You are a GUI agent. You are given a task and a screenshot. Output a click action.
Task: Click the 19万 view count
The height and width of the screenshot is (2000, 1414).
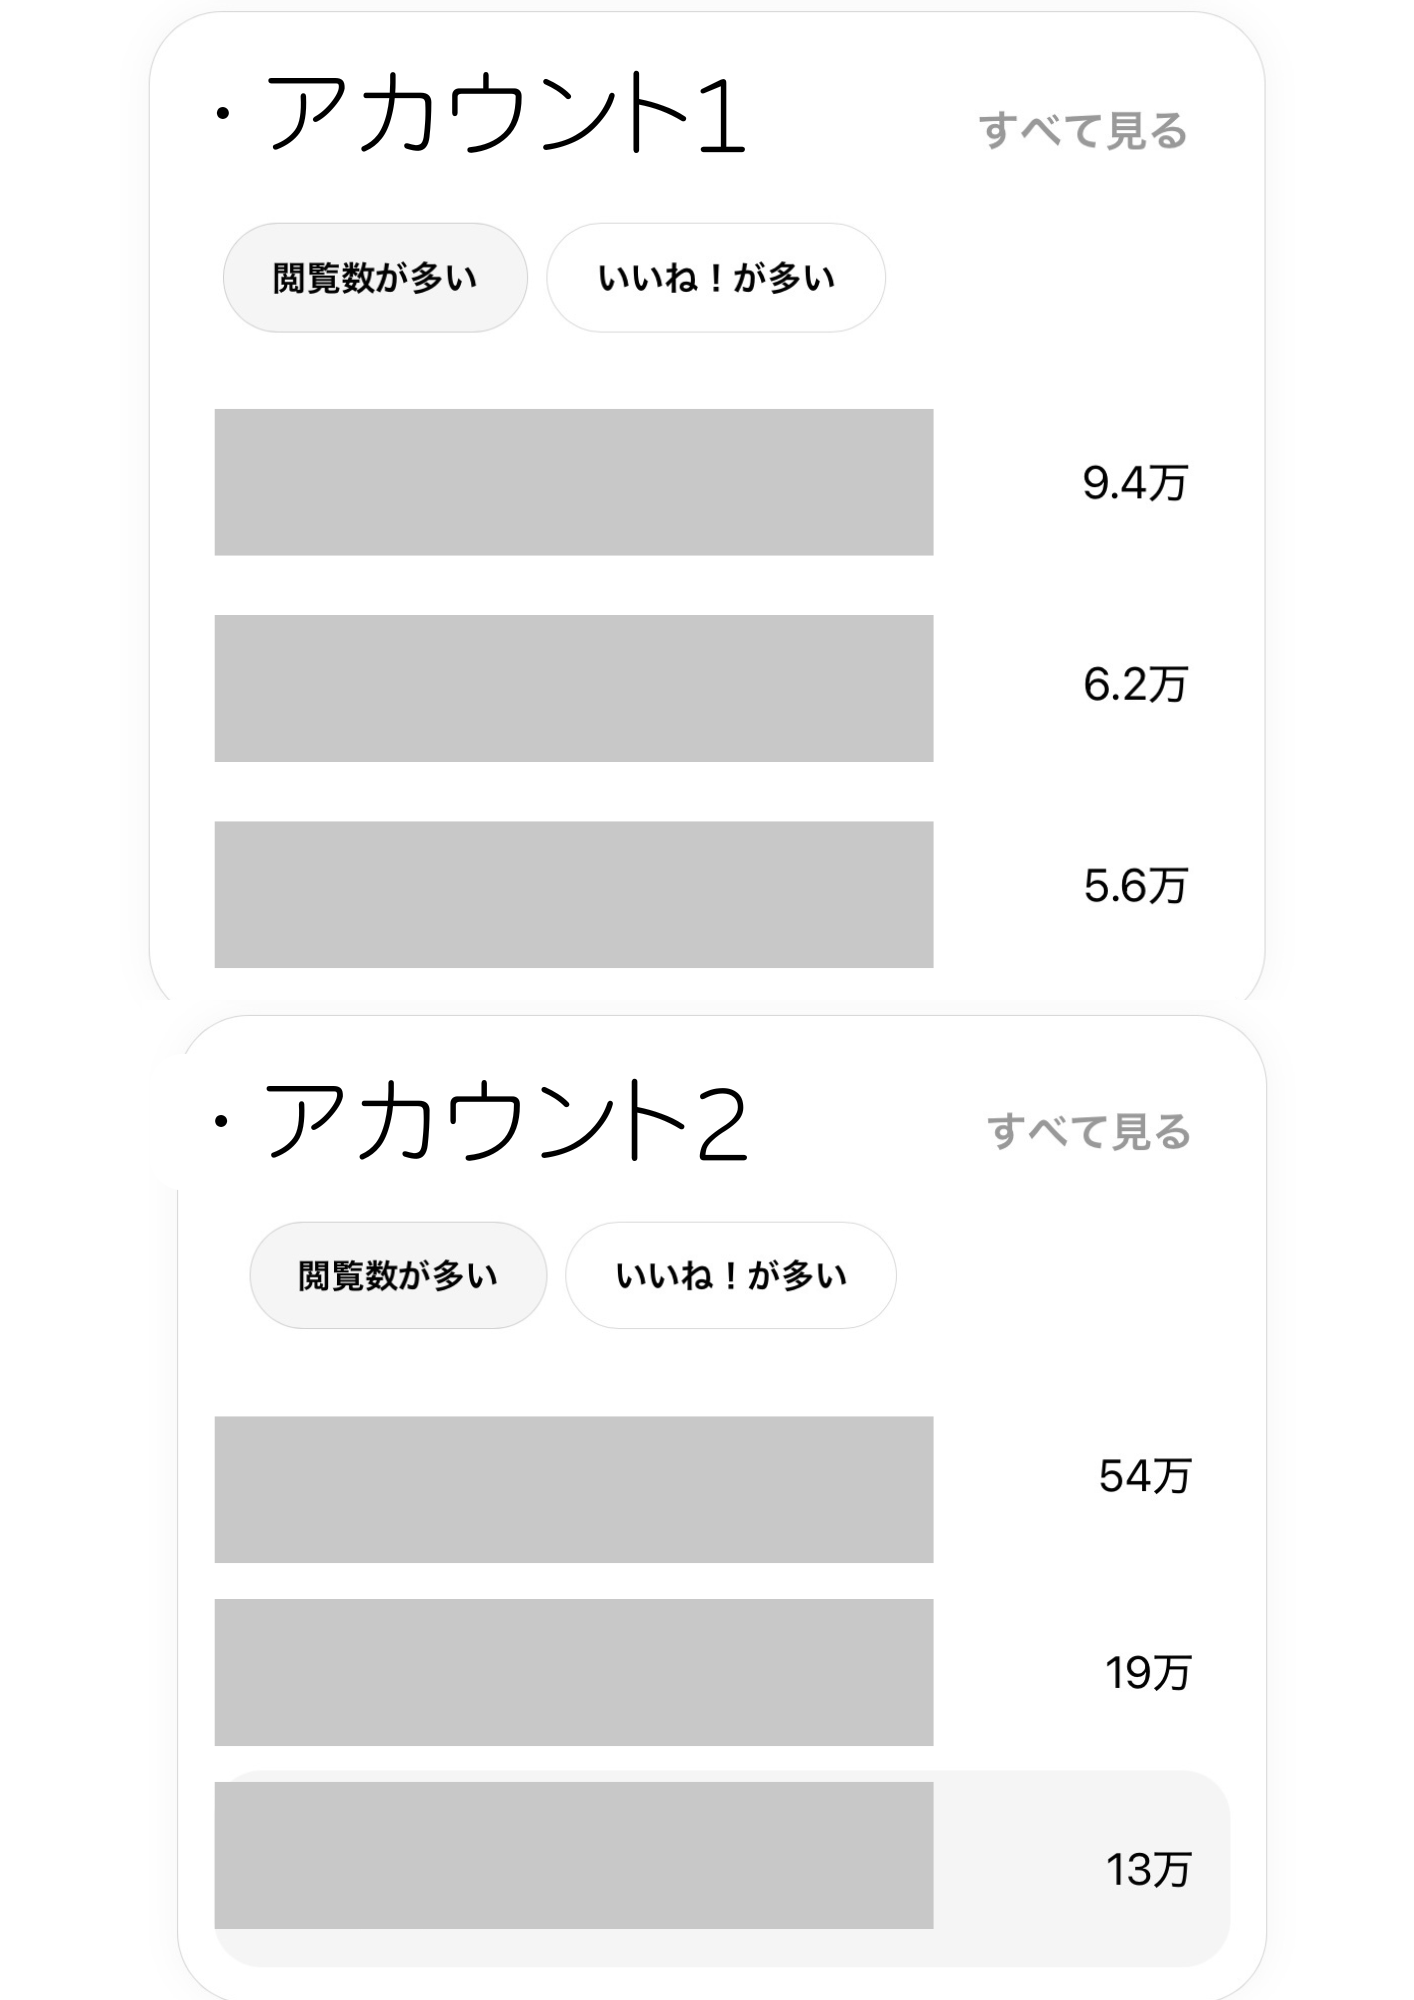point(1147,1673)
